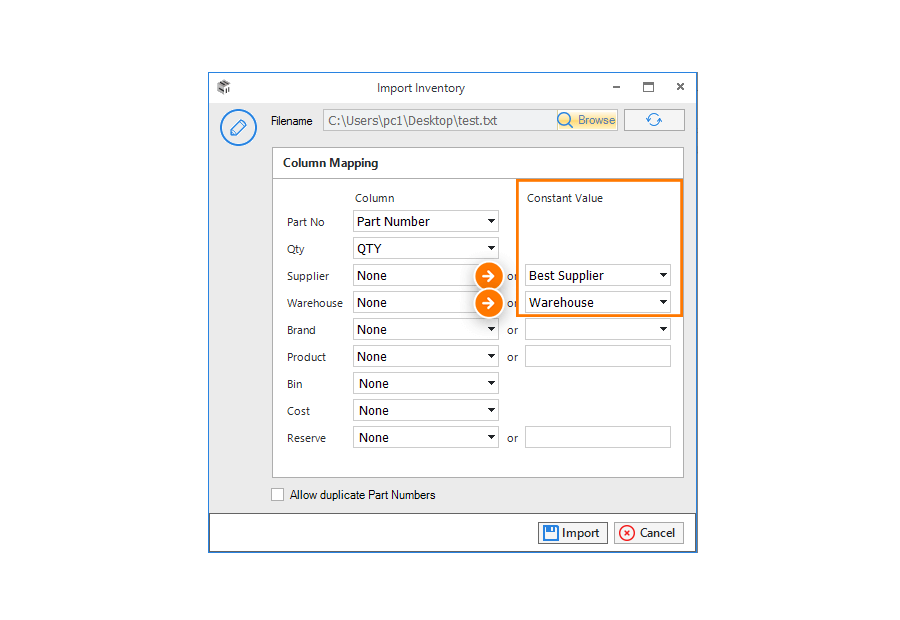This screenshot has height=620, width=900.
Task: Click the Filename path field
Action: click(x=440, y=120)
